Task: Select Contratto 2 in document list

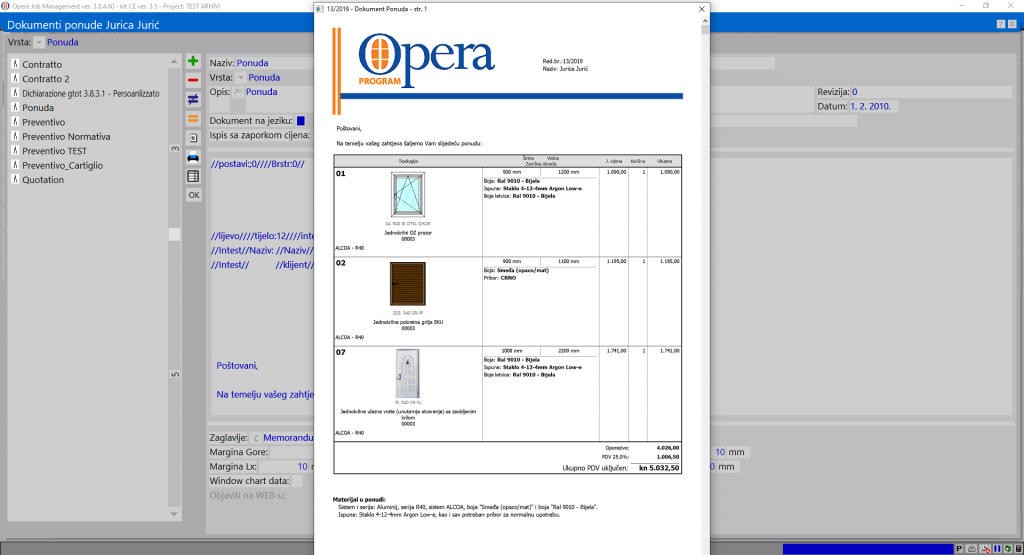Action: tap(46, 78)
